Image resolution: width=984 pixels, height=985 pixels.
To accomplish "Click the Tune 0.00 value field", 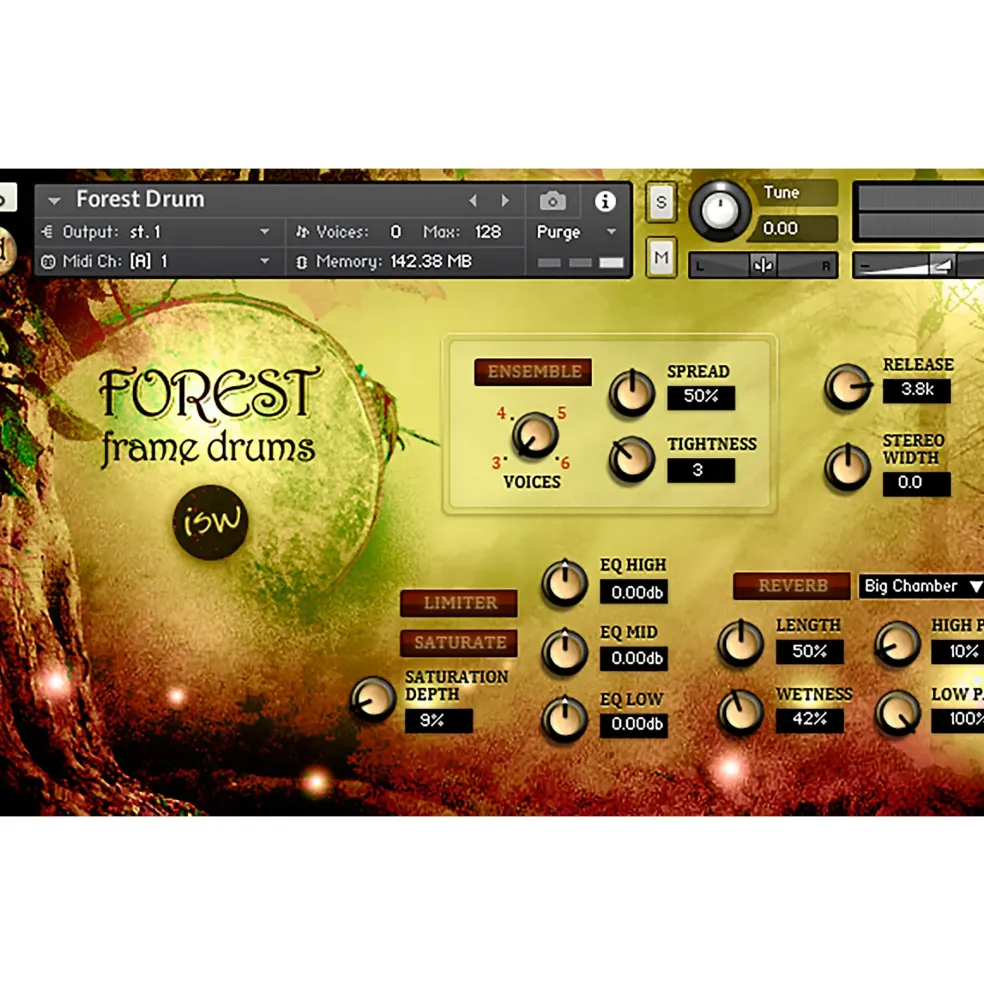I will click(794, 228).
